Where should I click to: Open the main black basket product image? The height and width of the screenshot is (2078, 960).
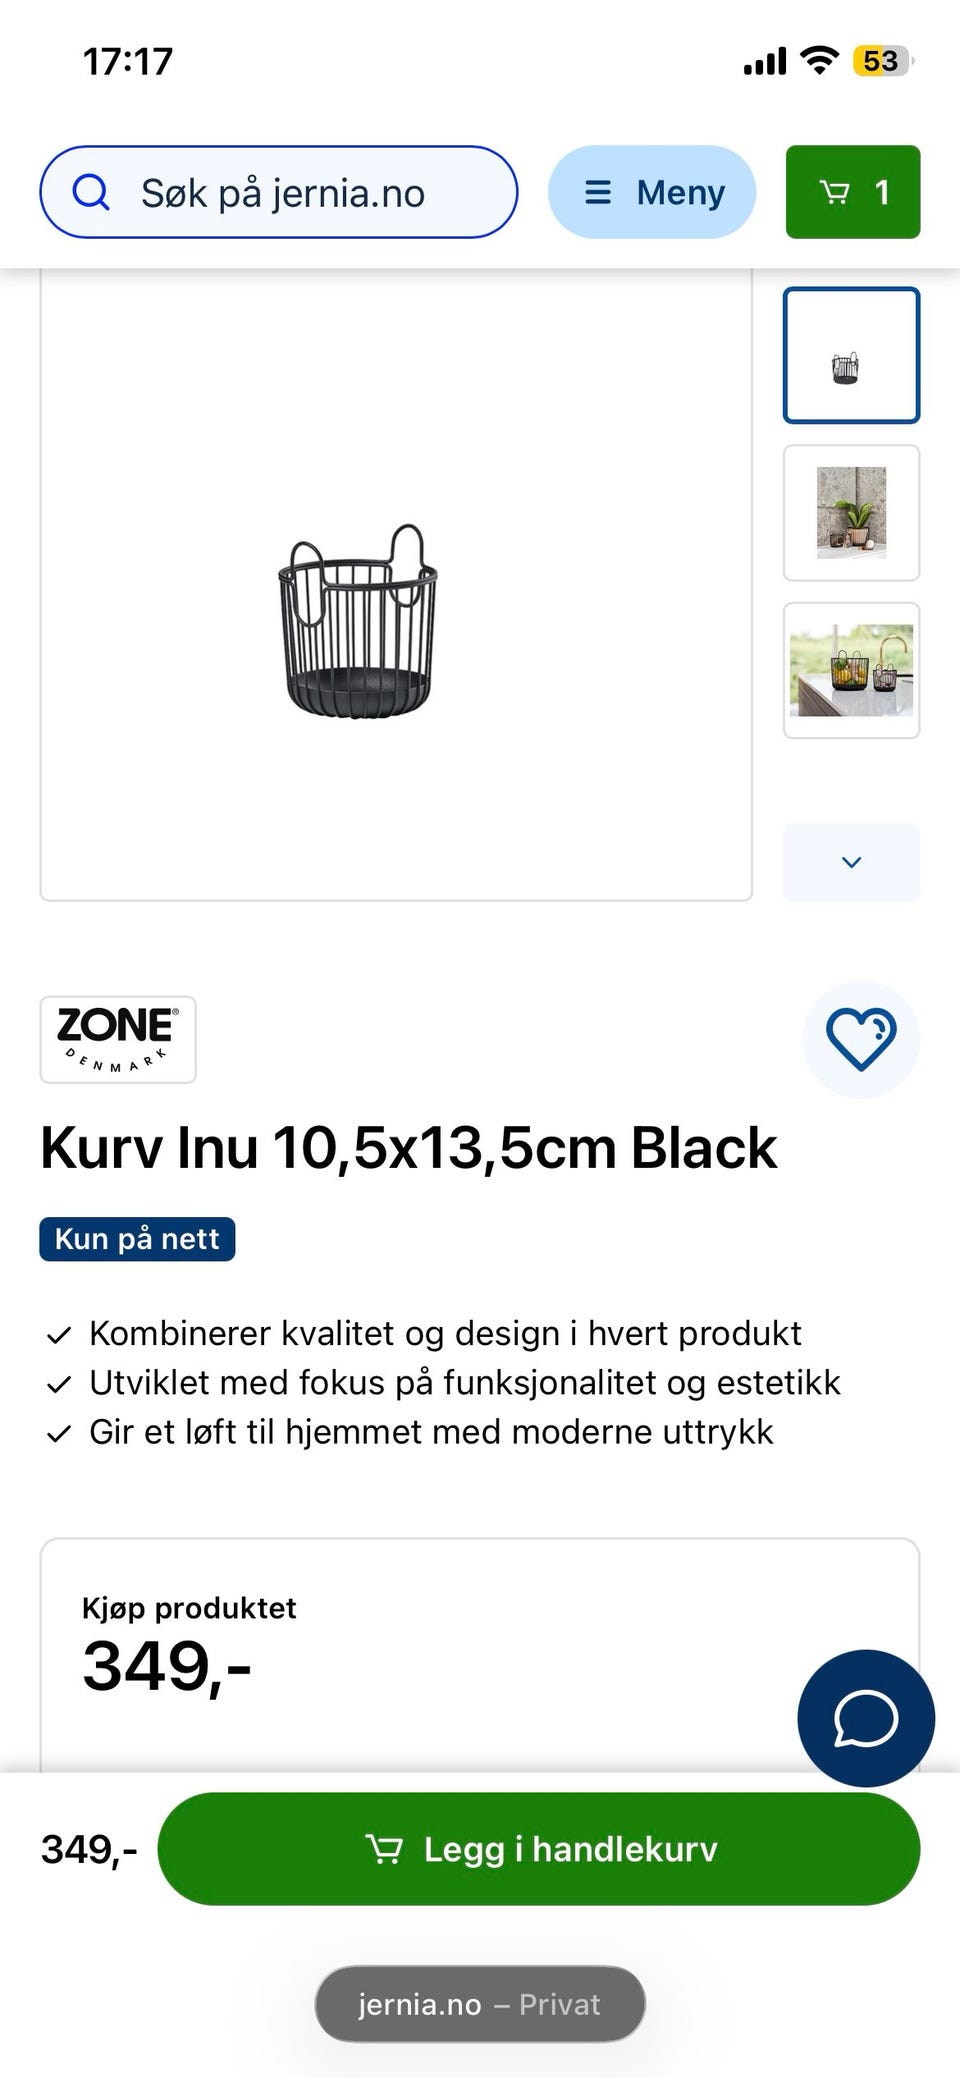point(358,620)
